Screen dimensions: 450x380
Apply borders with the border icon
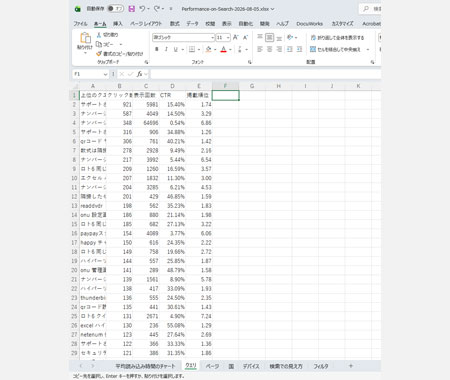[x=192, y=49]
